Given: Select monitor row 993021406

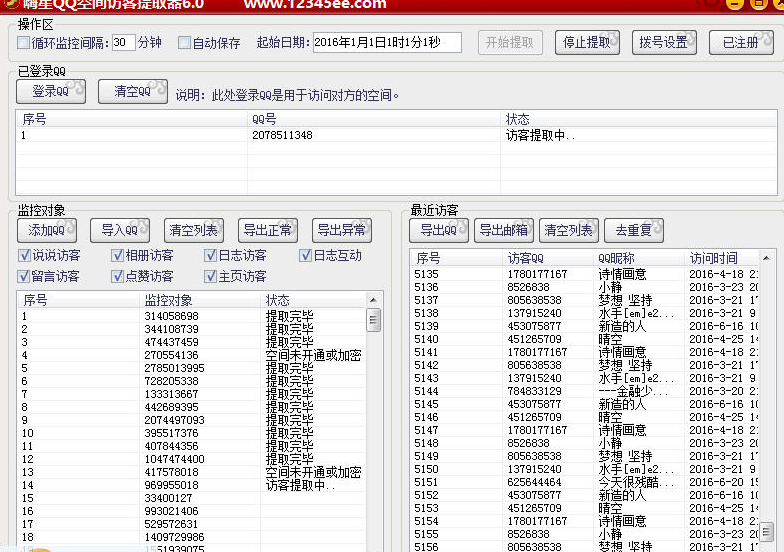Looking at the screenshot, I should (x=192, y=511).
